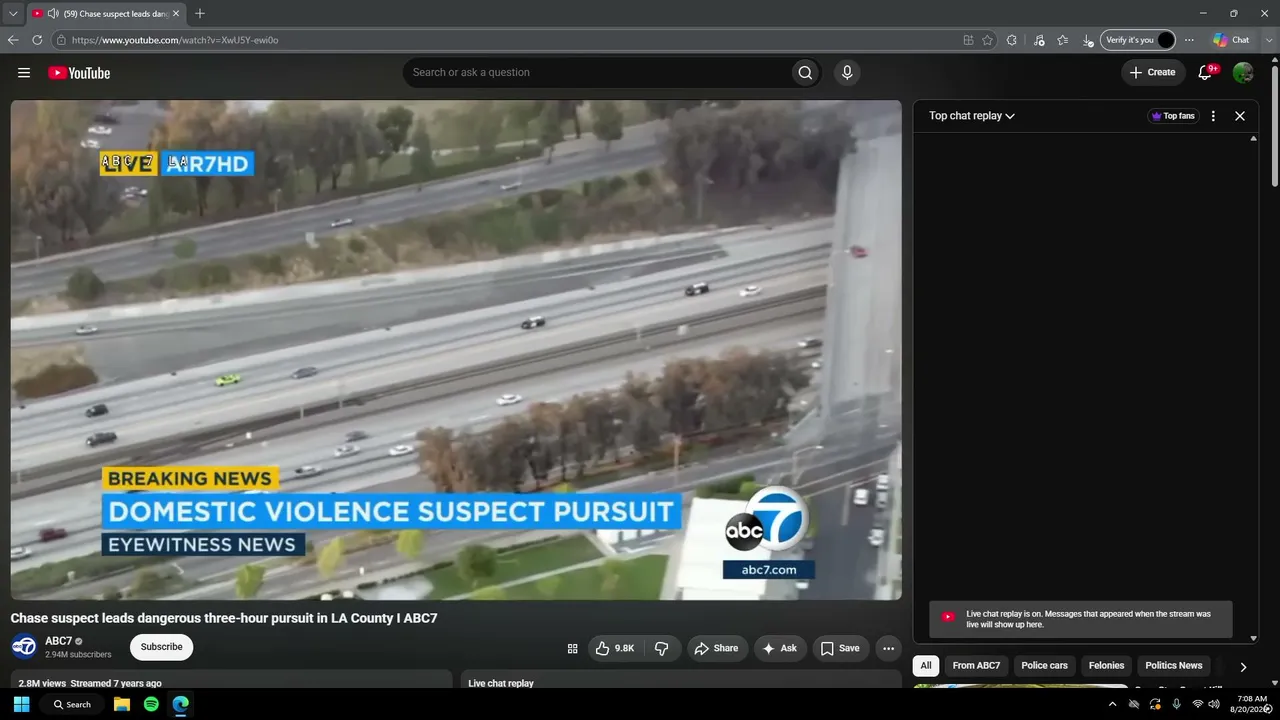Open the YouTube account avatar menu
The image size is (1280, 720).
(x=1243, y=72)
